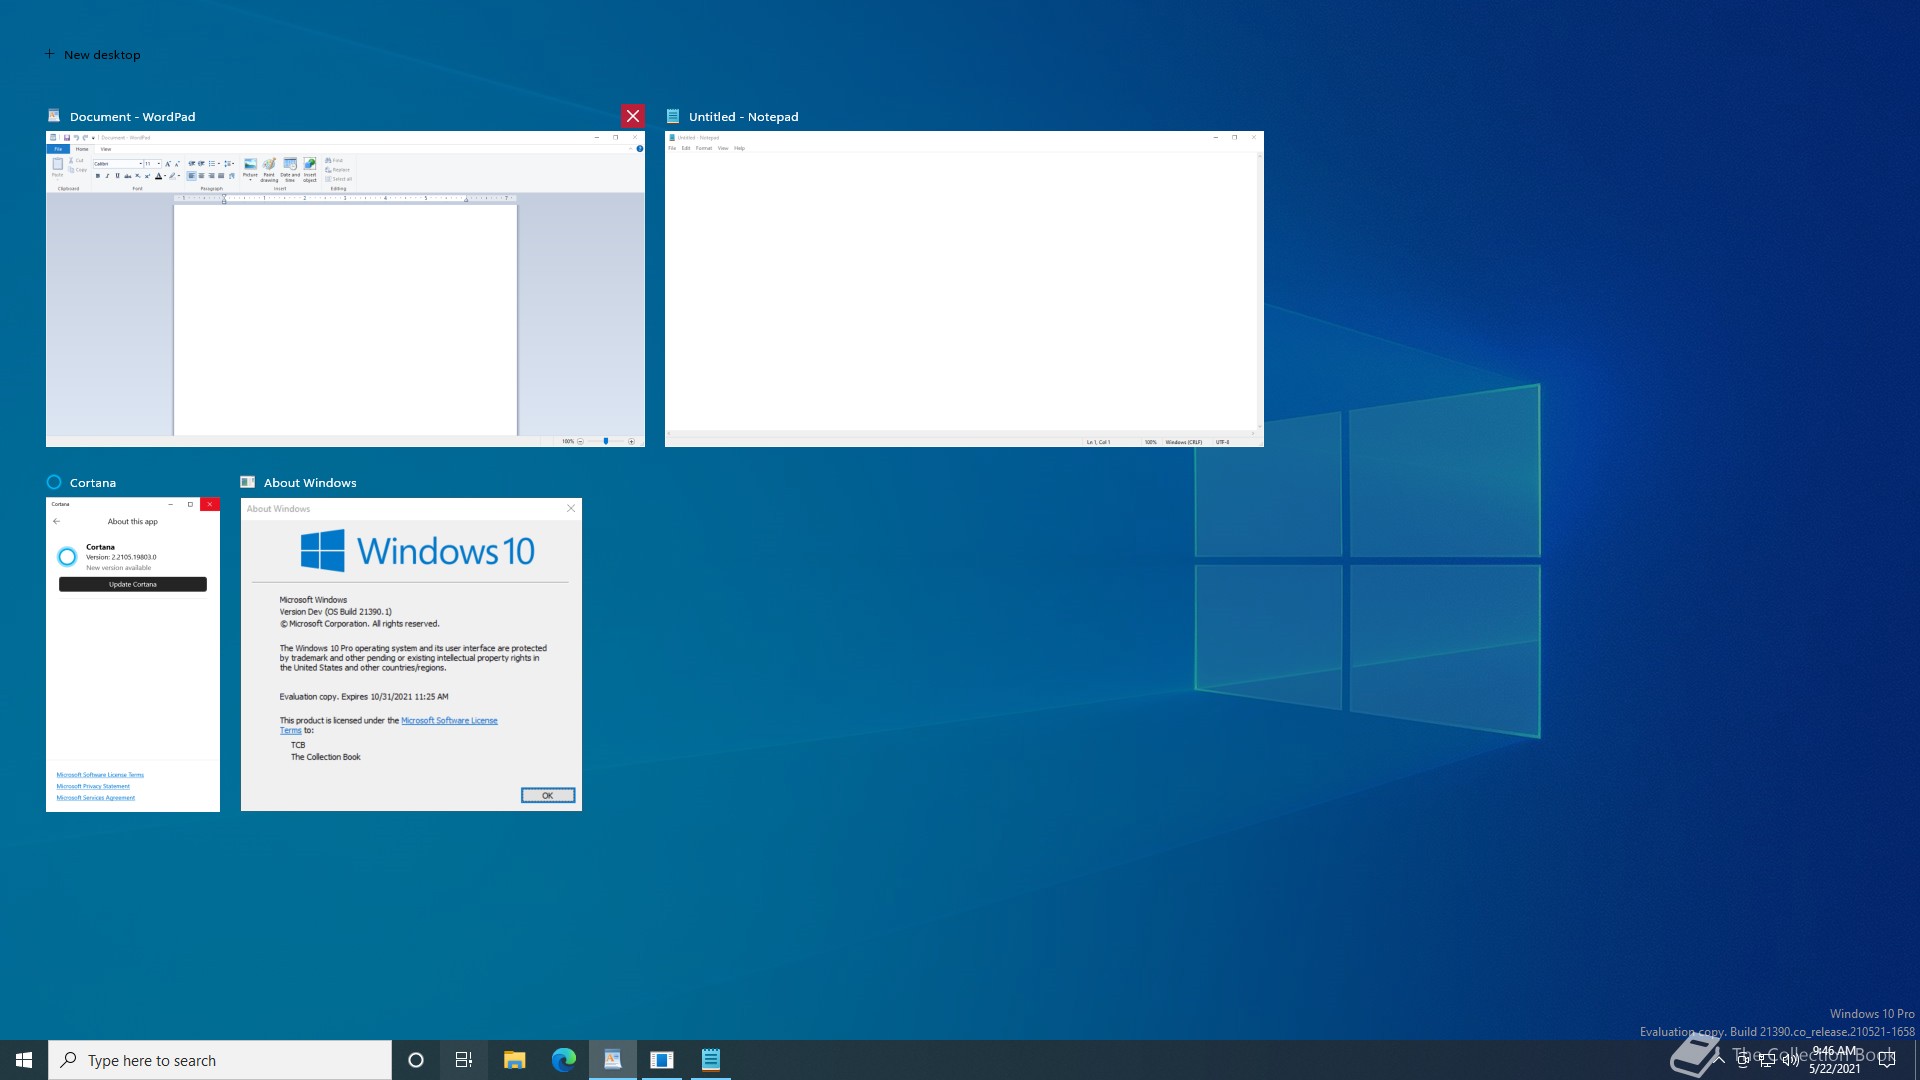
Task: Go back in Cortana's About this app
Action: pos(57,521)
